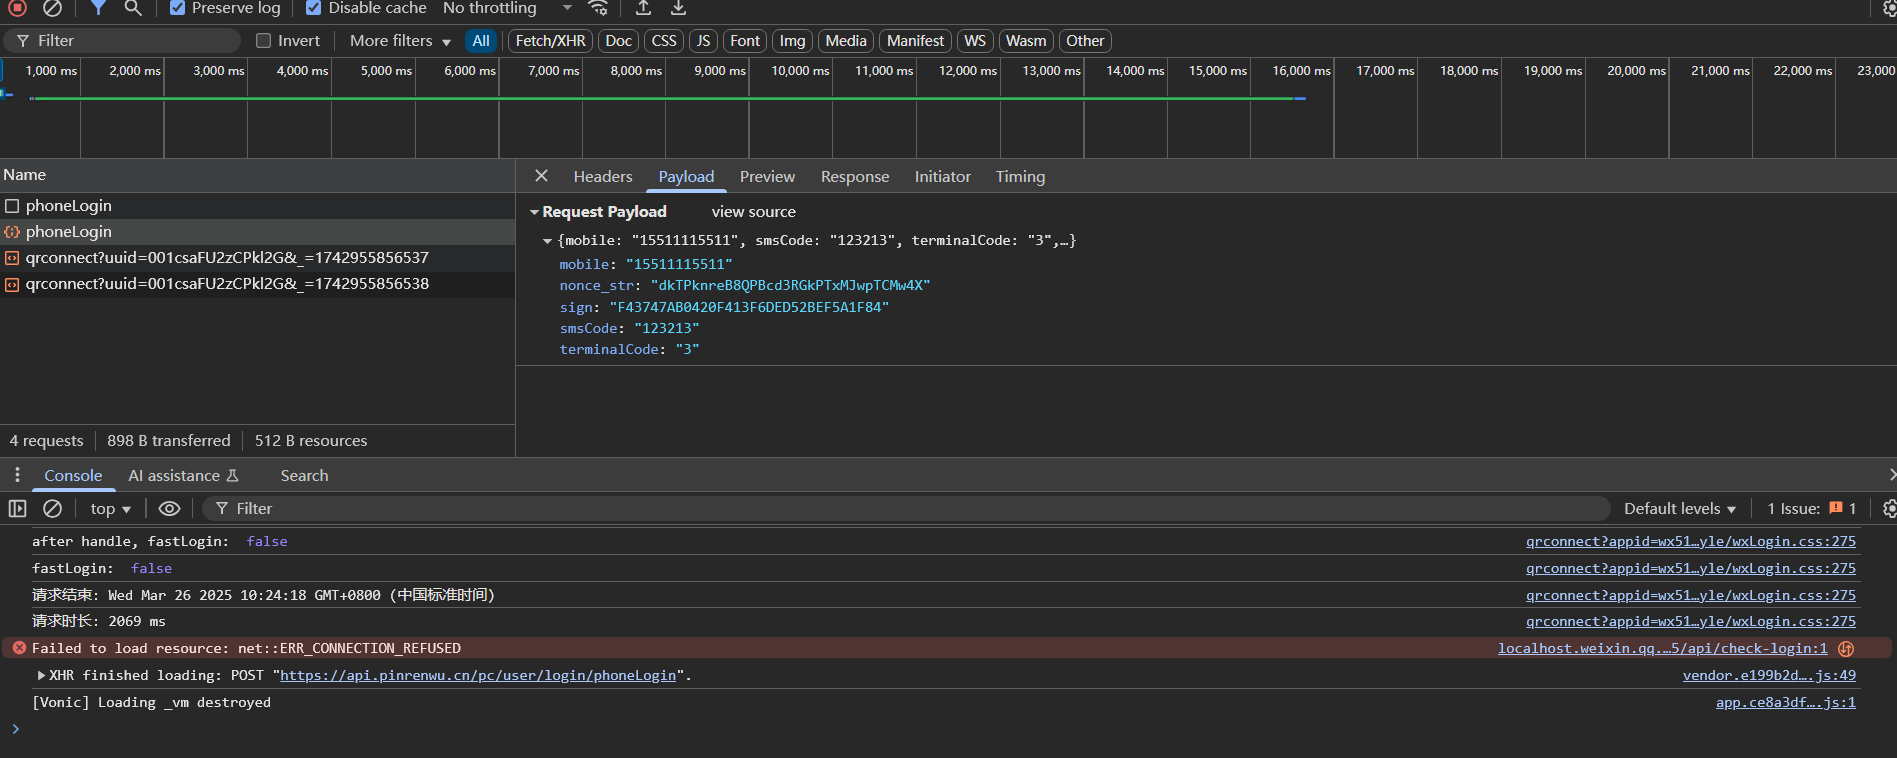Click the view source link
Viewport: 1897px width, 758px height.
click(753, 212)
